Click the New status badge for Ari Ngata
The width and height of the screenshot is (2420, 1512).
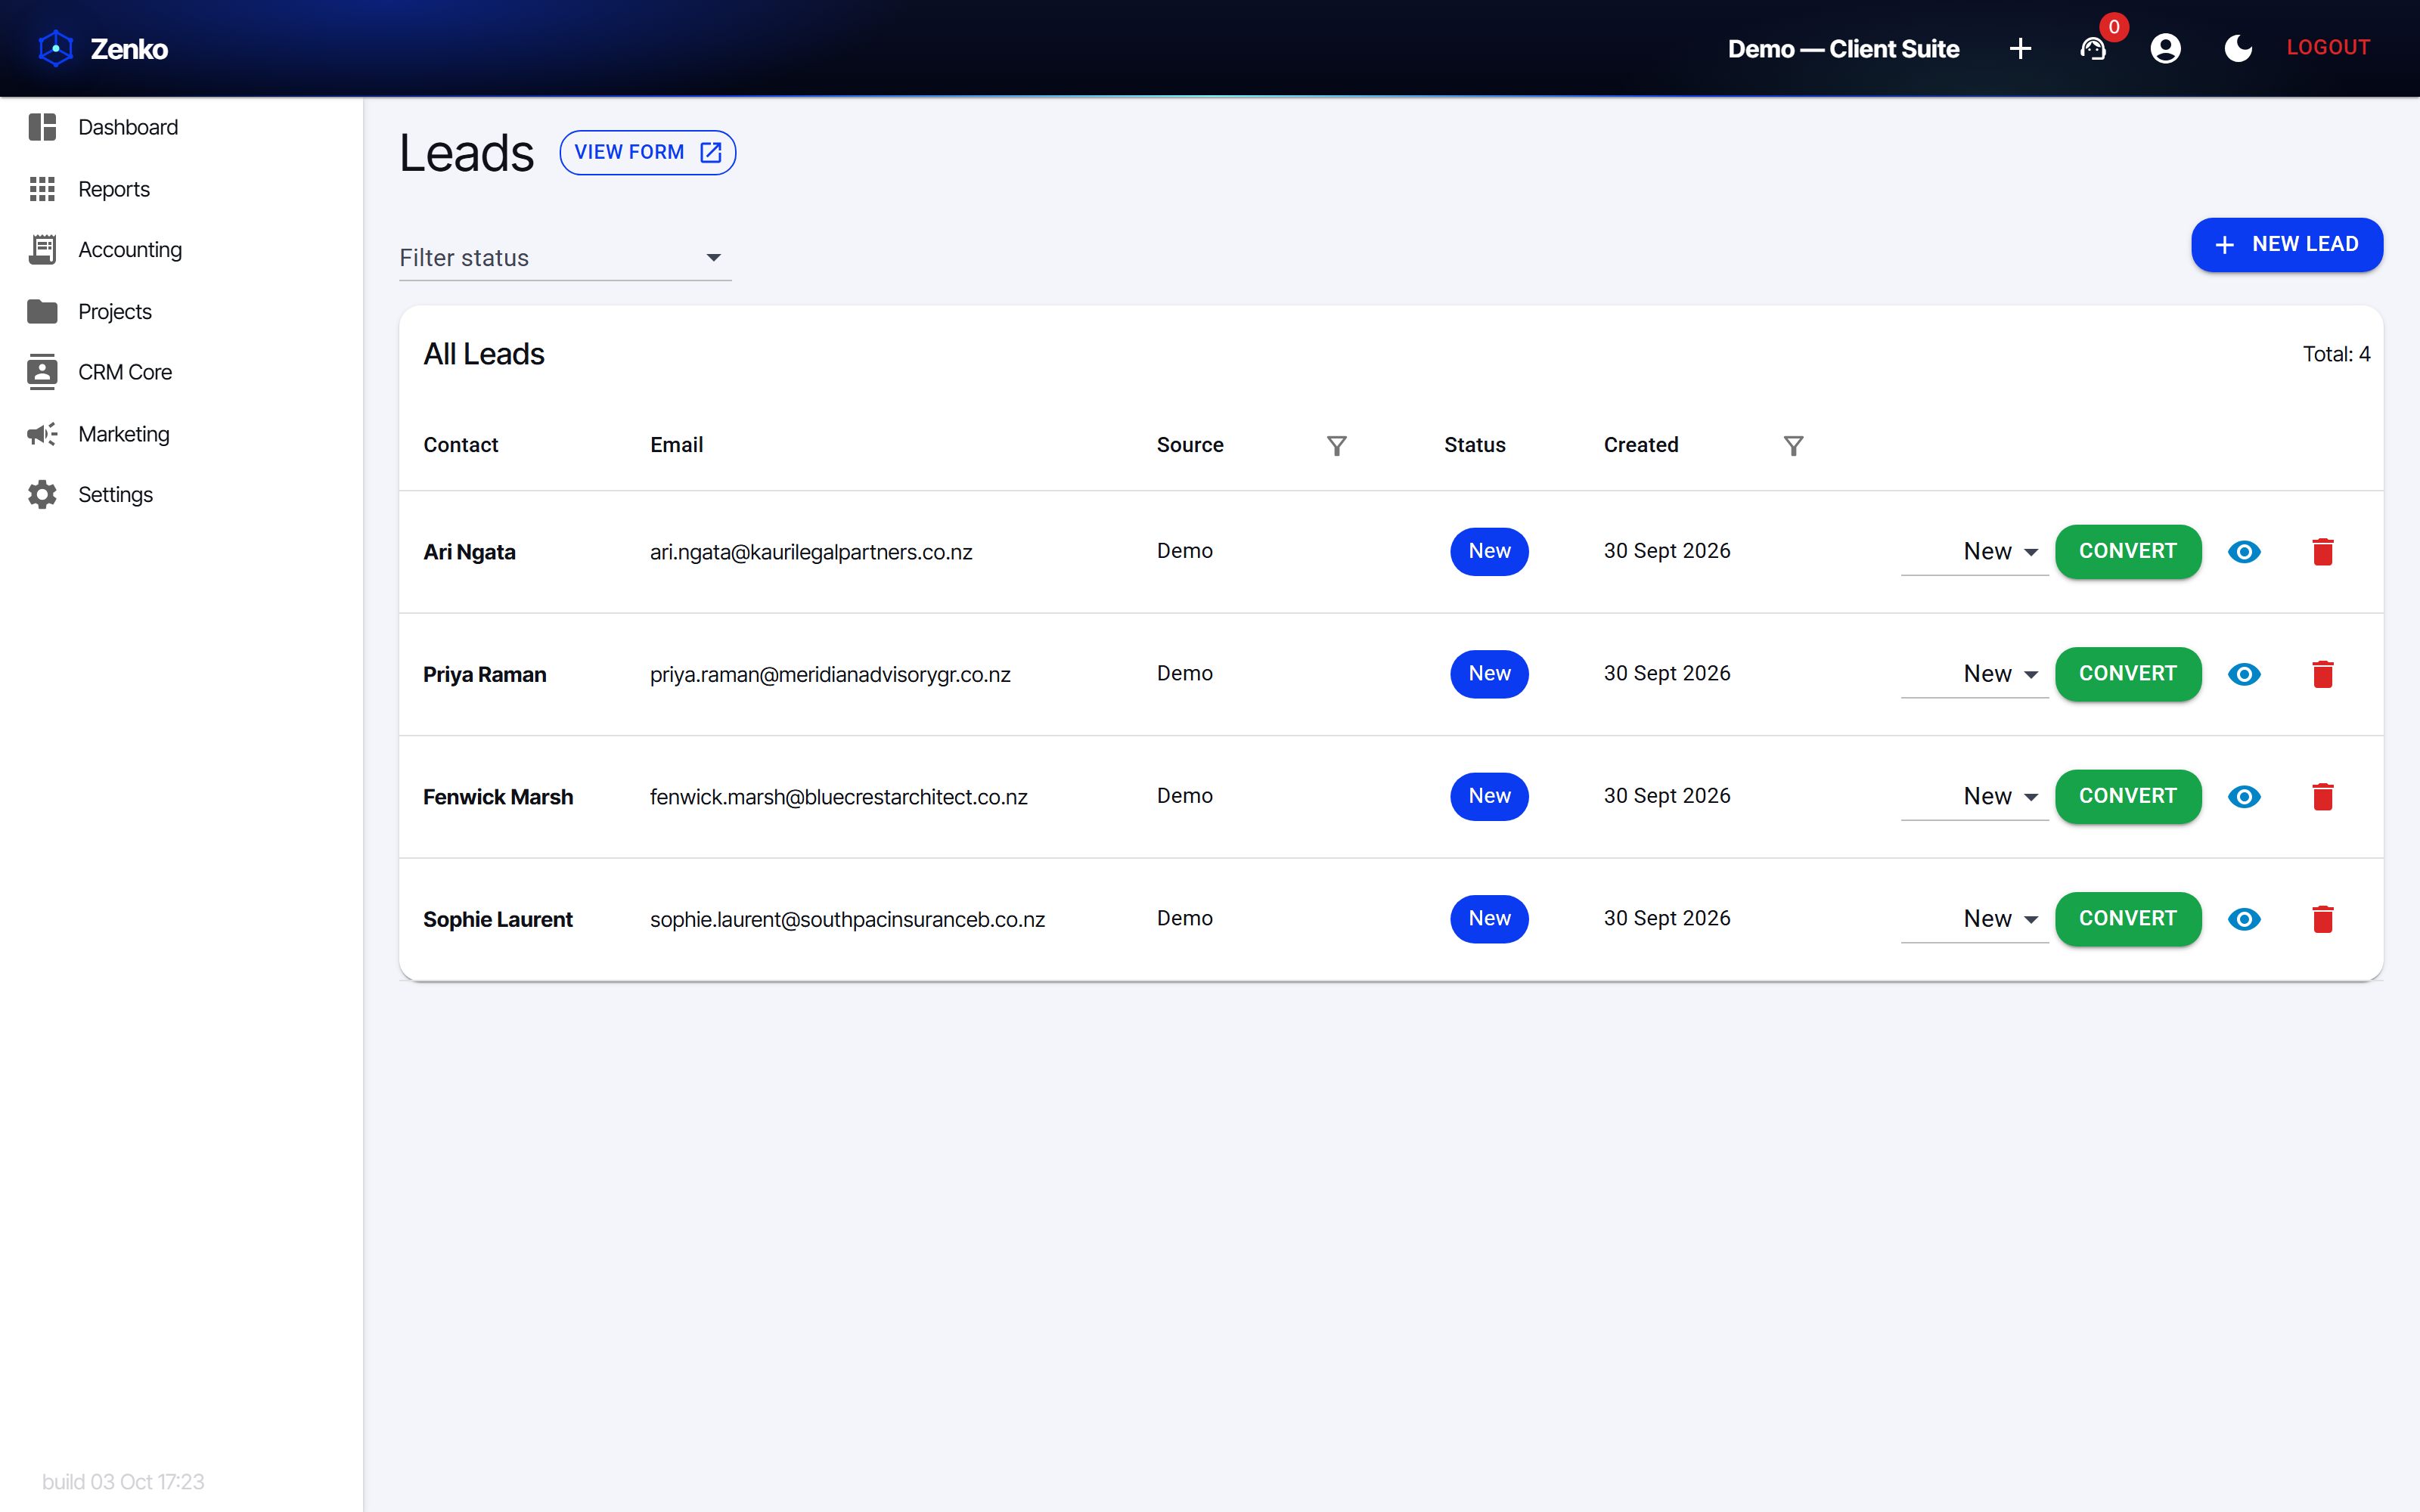1489,551
